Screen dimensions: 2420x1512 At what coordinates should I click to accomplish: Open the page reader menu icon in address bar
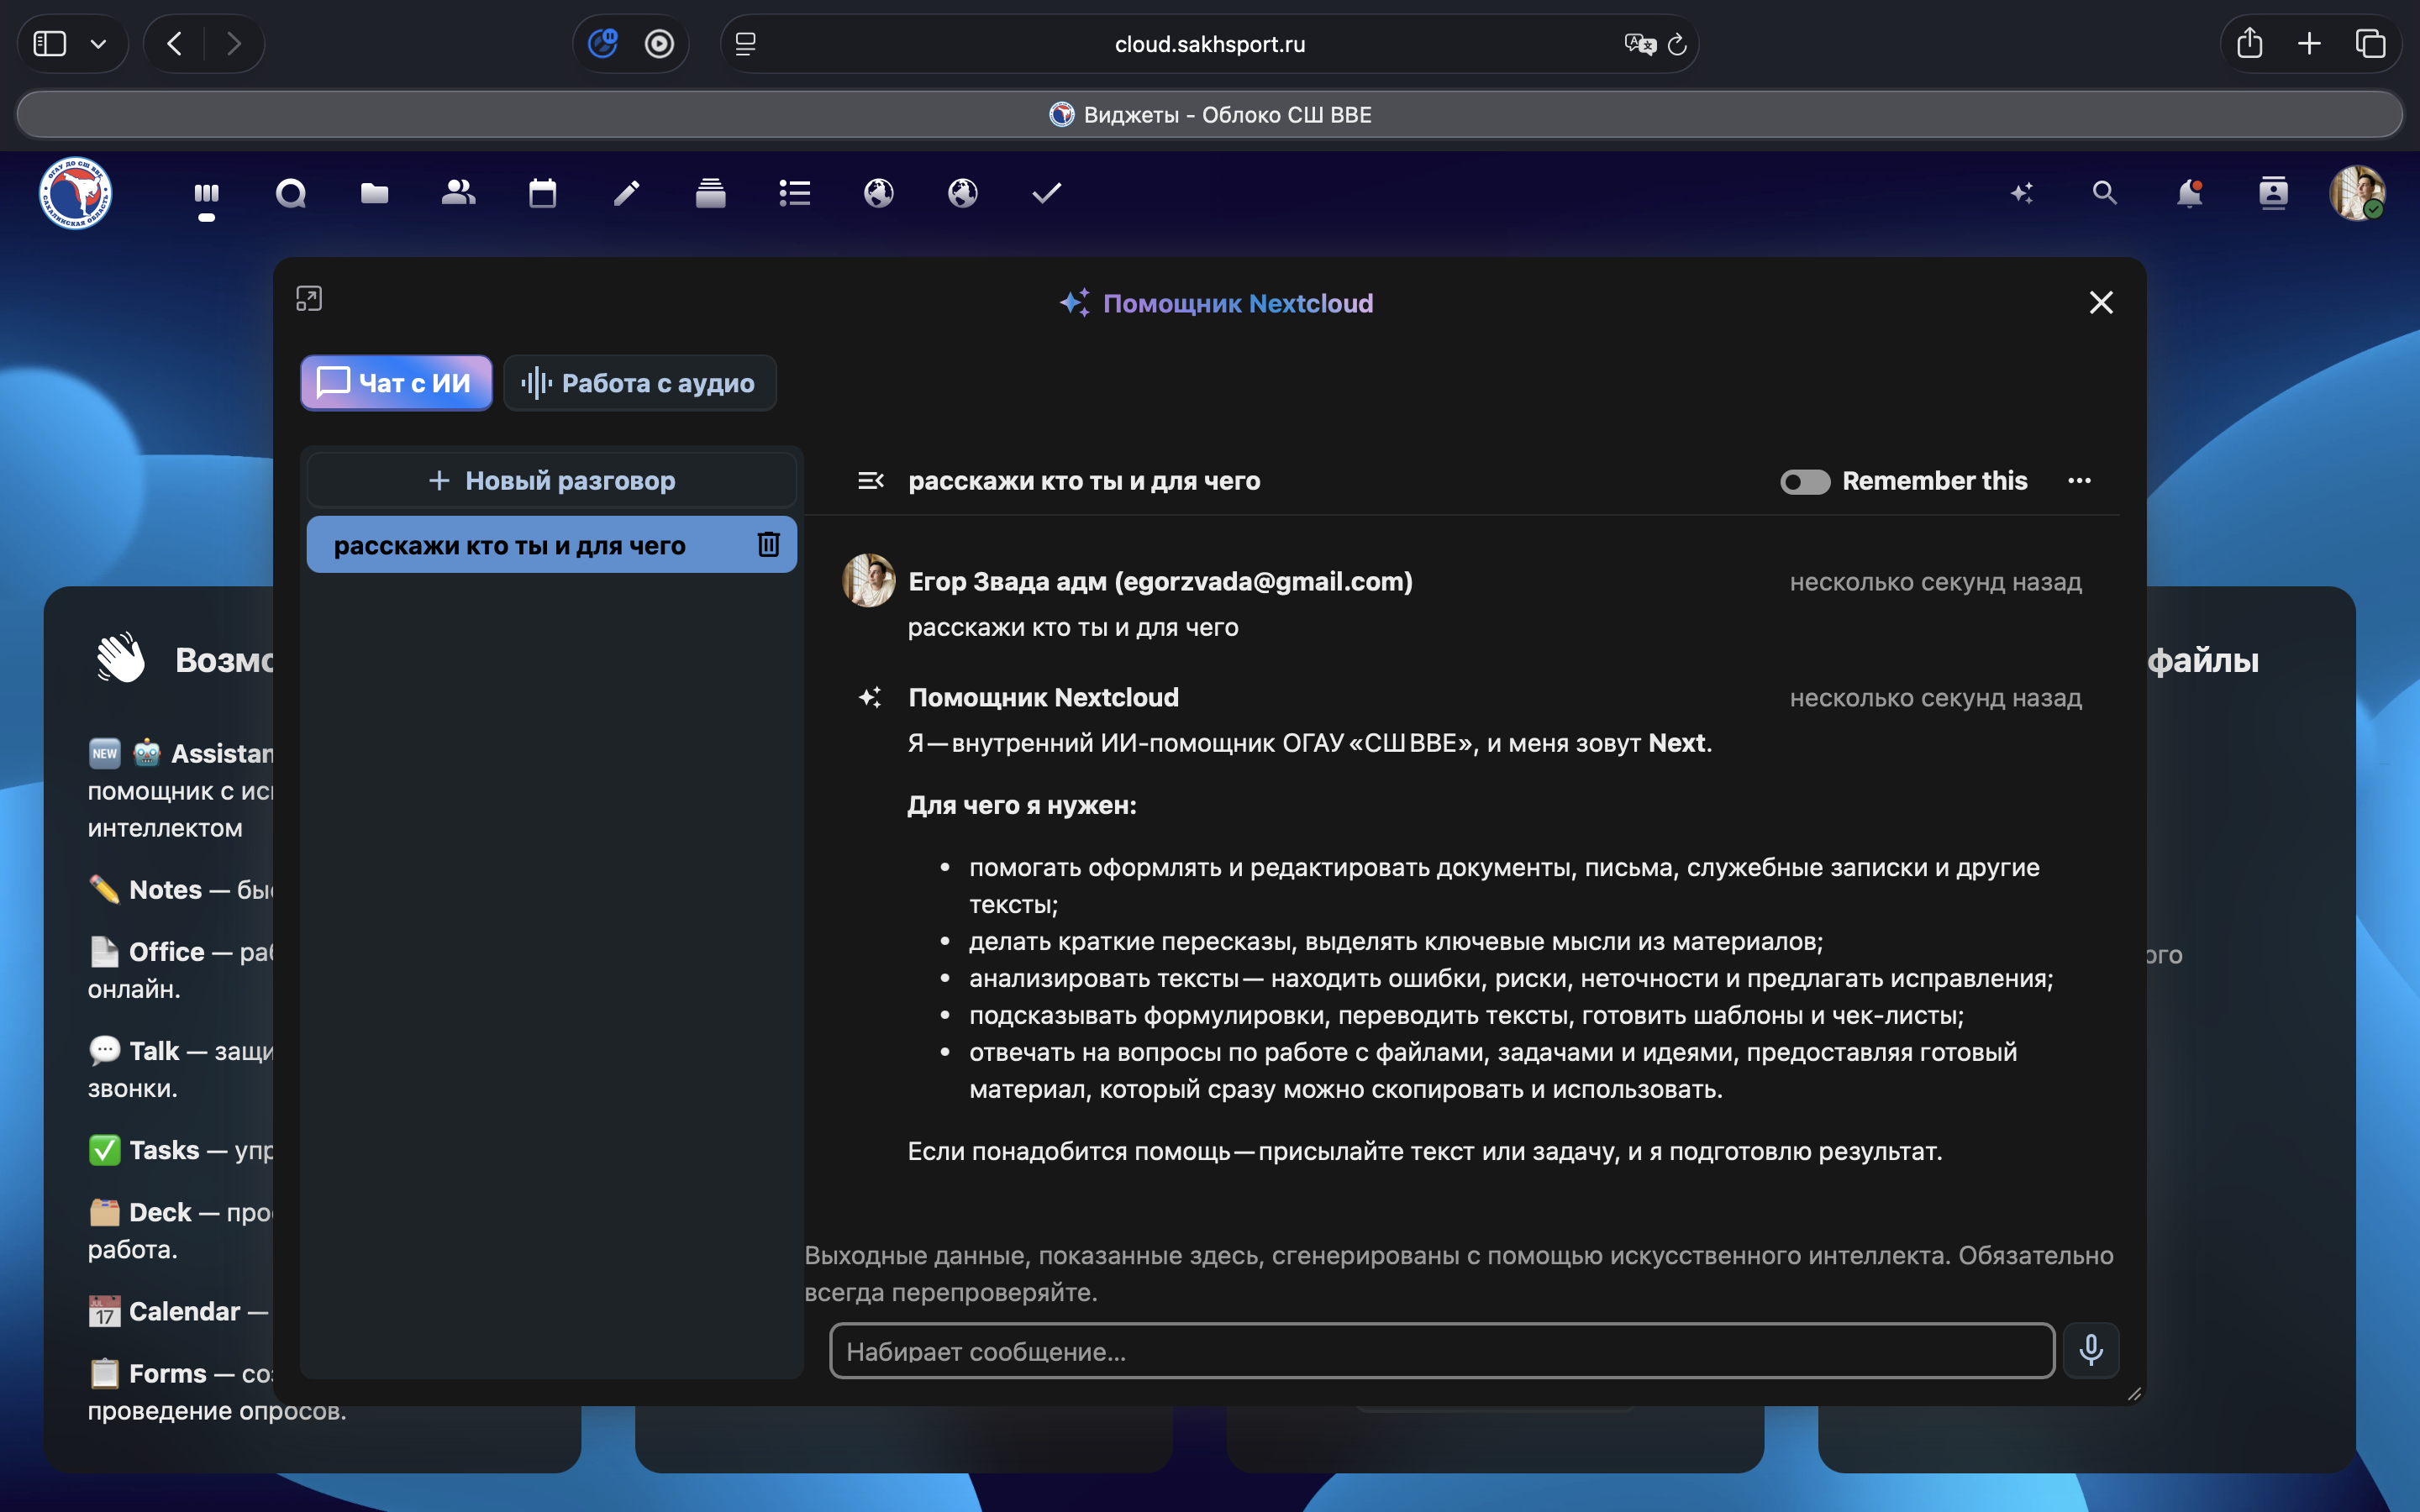(745, 44)
